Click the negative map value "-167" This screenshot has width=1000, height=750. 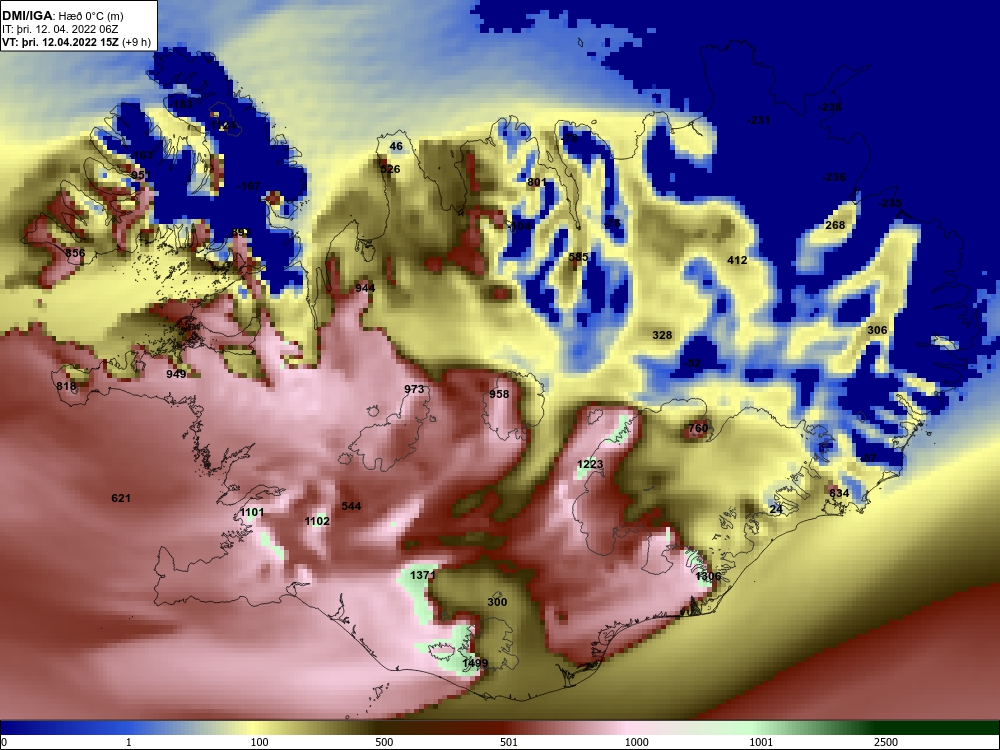tap(248, 186)
